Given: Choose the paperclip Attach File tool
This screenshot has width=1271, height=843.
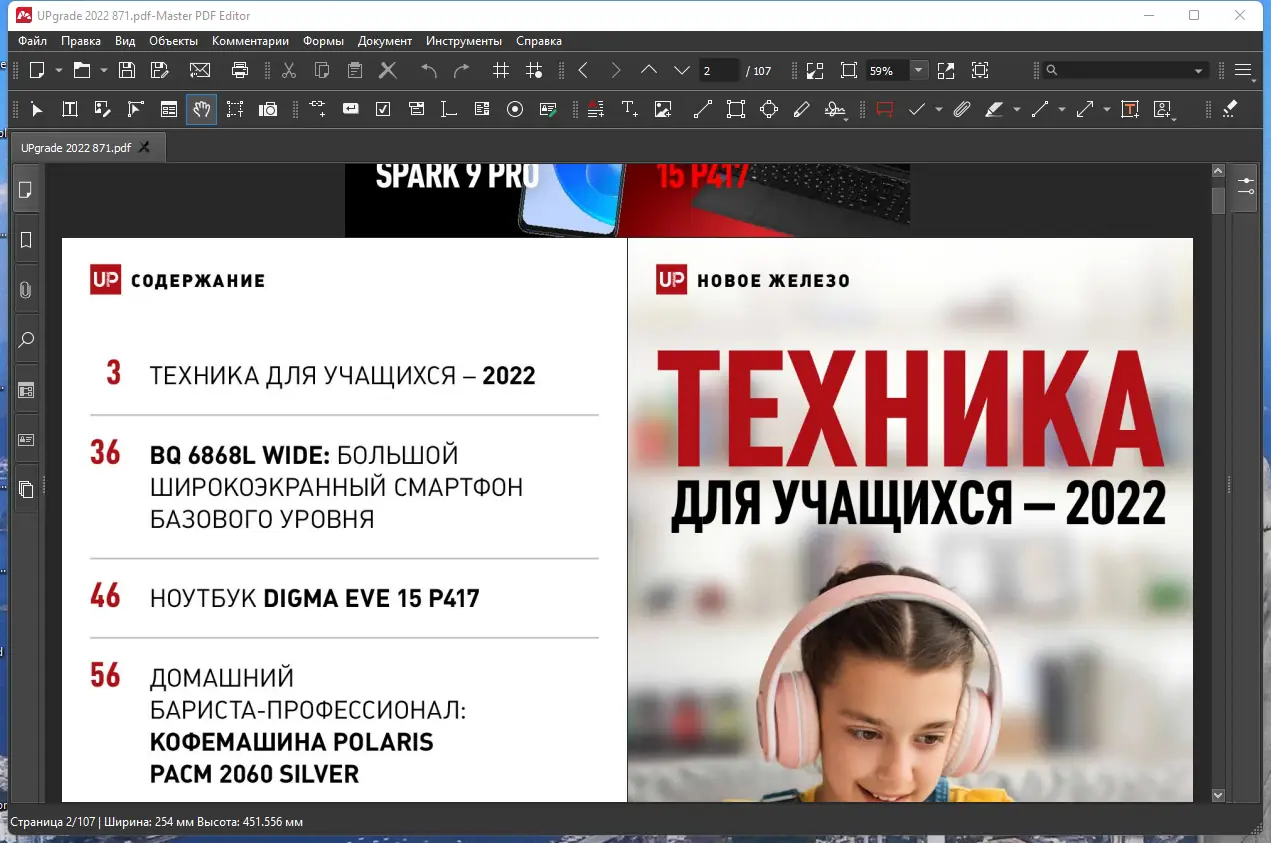Looking at the screenshot, I should tap(961, 110).
